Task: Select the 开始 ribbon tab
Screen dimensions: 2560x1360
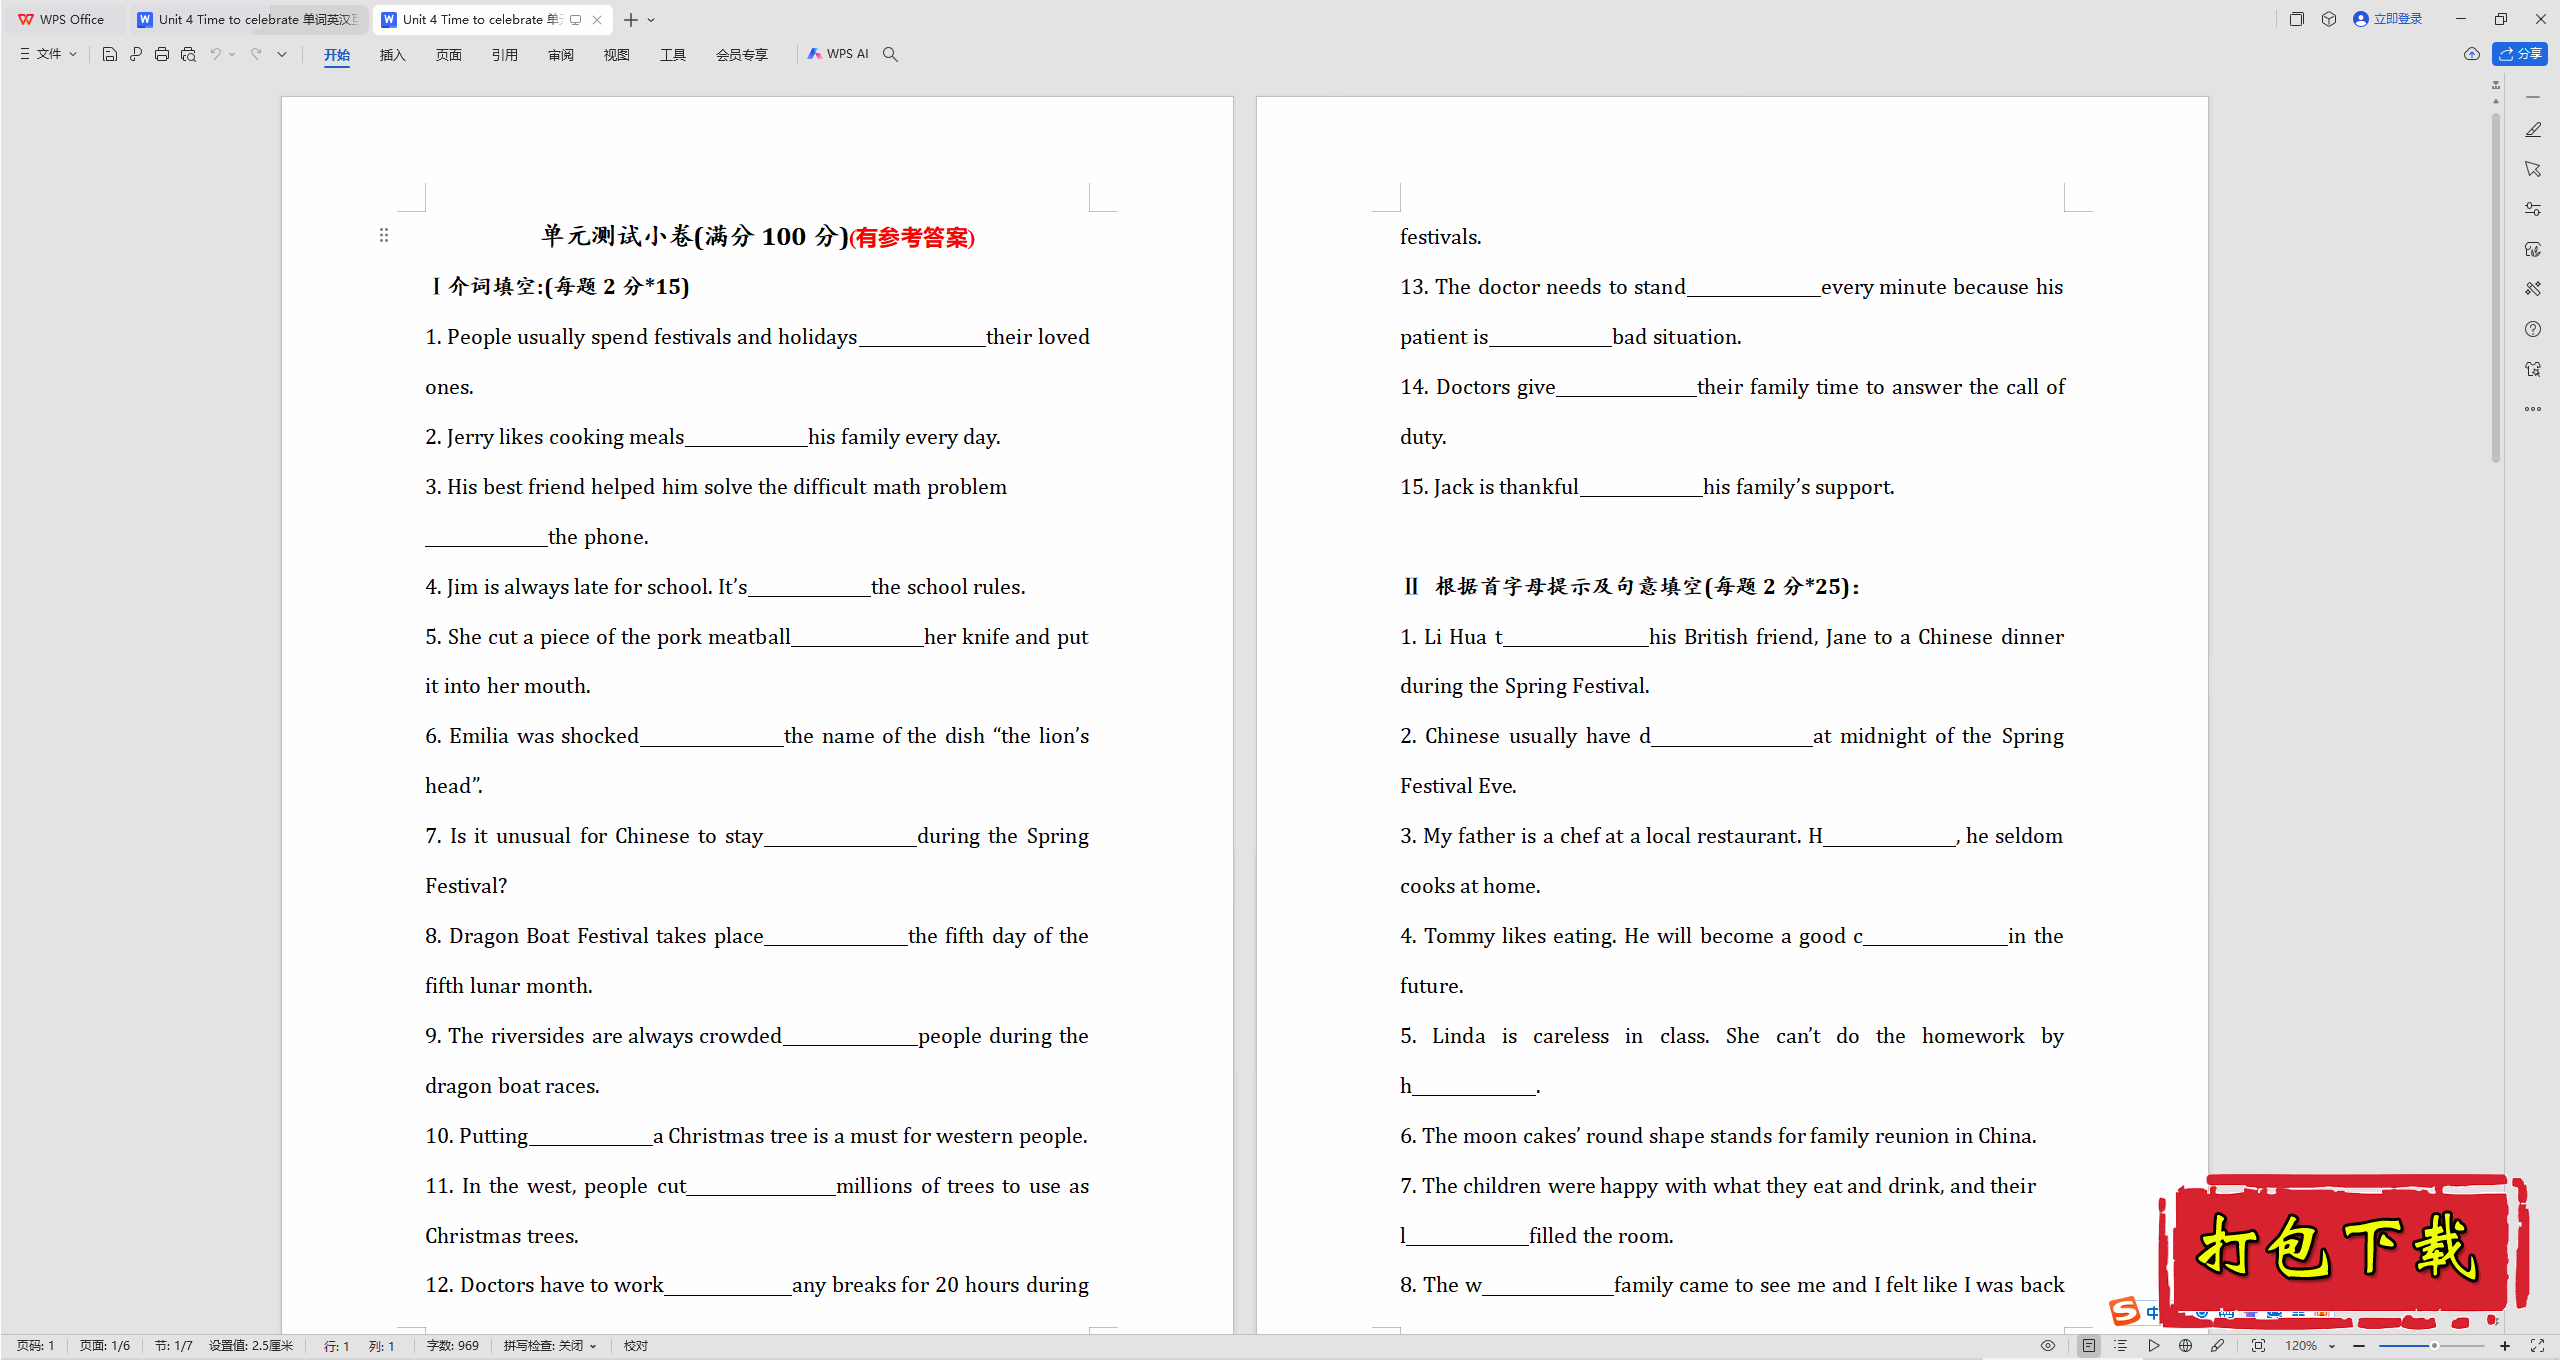Action: coord(337,55)
